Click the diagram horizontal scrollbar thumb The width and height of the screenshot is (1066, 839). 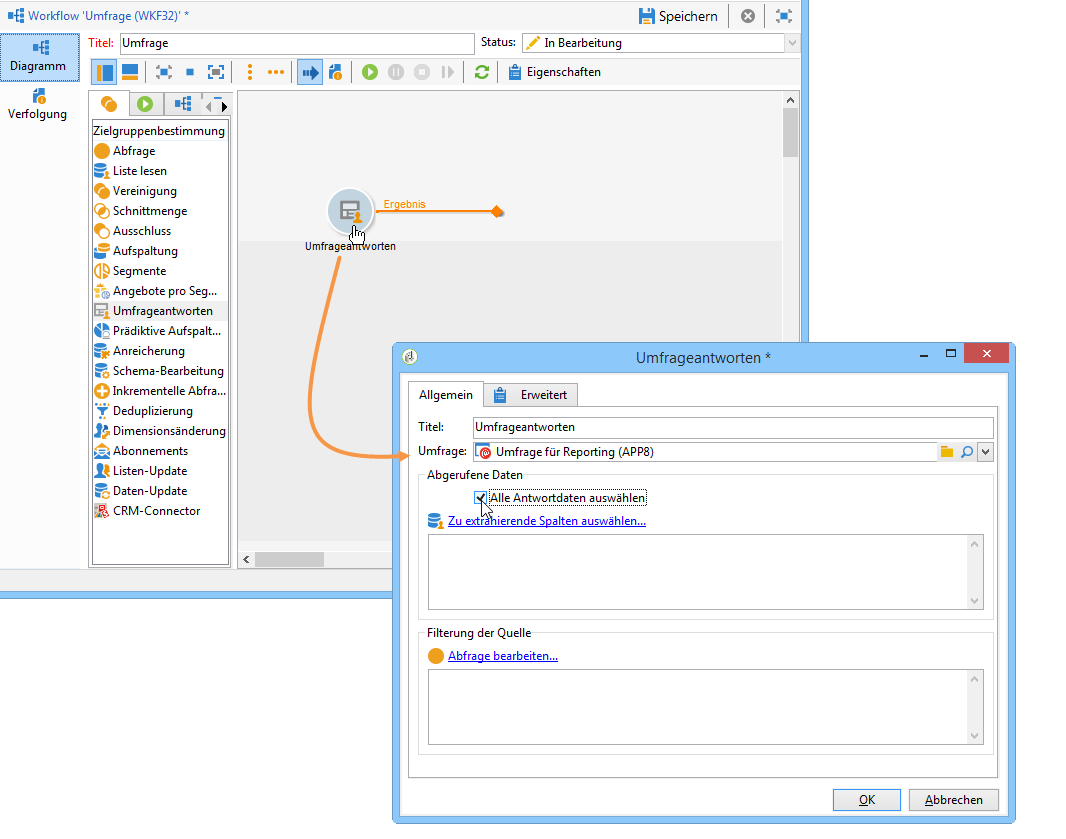(x=289, y=560)
